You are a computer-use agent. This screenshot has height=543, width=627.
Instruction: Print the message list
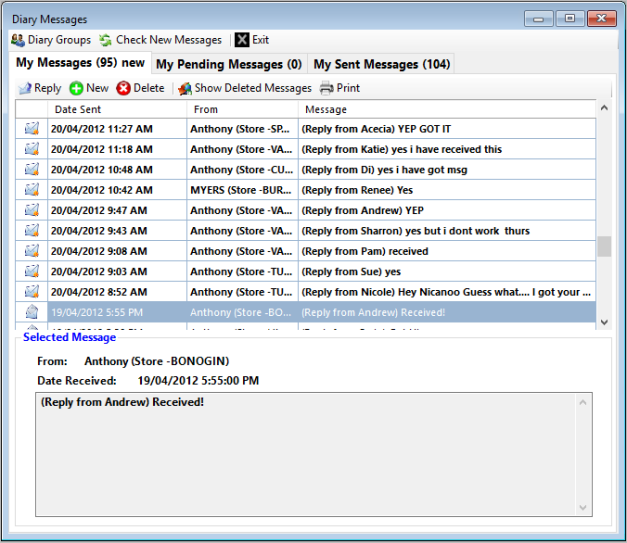point(340,88)
